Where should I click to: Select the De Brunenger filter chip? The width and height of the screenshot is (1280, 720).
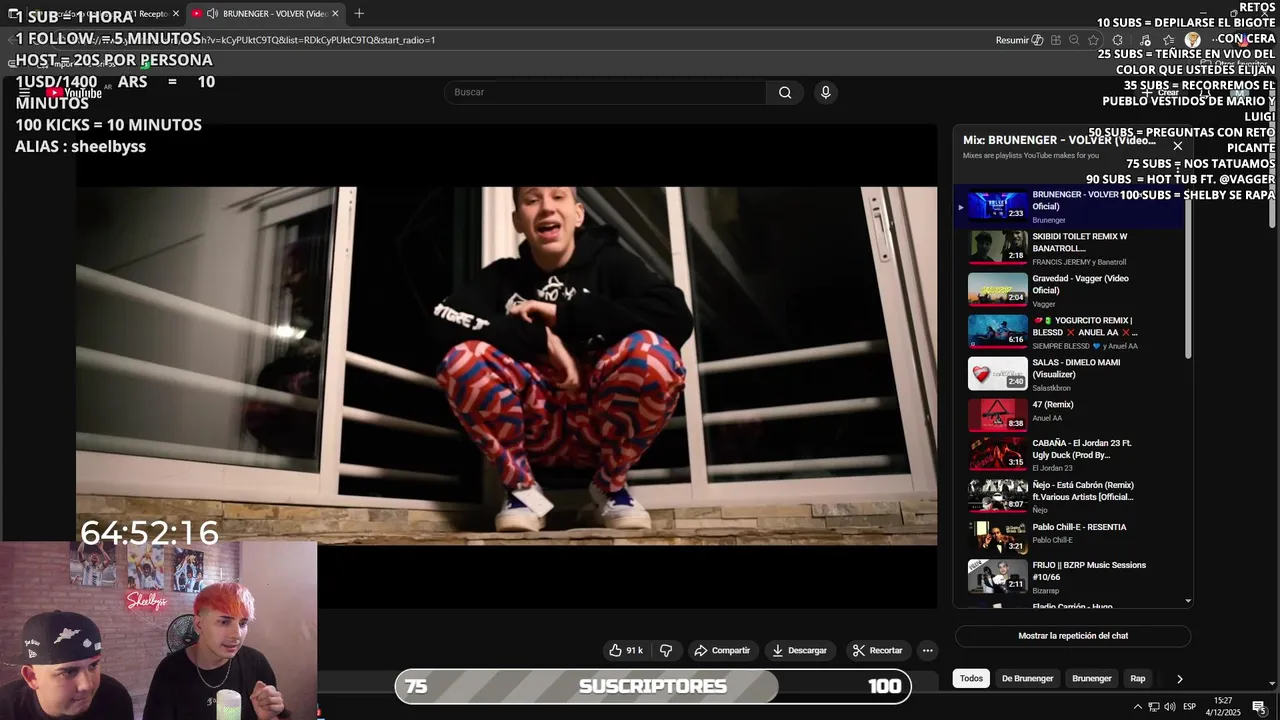click(x=1027, y=678)
